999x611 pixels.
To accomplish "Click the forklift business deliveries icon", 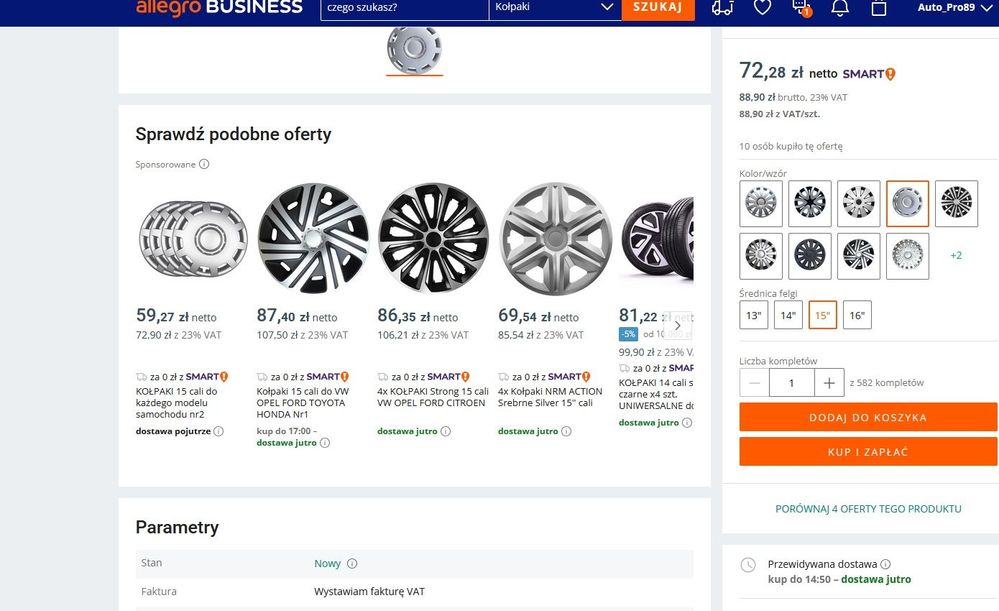I will pyautogui.click(x=722, y=8).
